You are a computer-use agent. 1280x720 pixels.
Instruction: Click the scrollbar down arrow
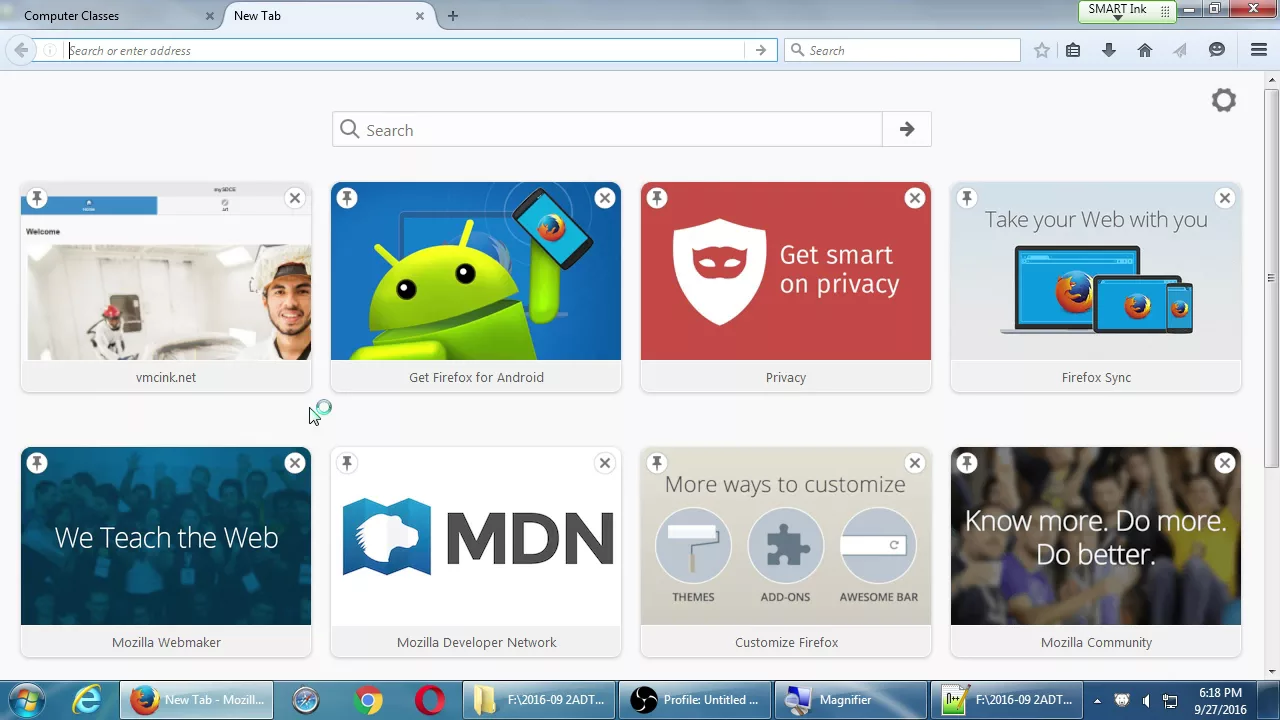(x=1271, y=672)
